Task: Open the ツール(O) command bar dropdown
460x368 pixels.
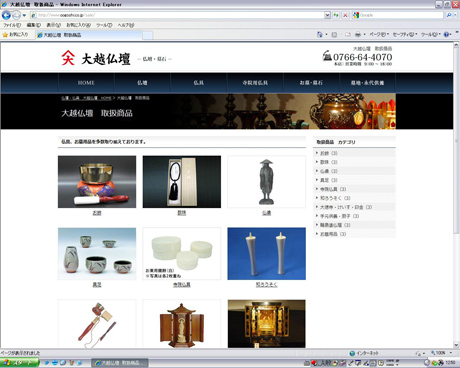Action: pos(431,34)
